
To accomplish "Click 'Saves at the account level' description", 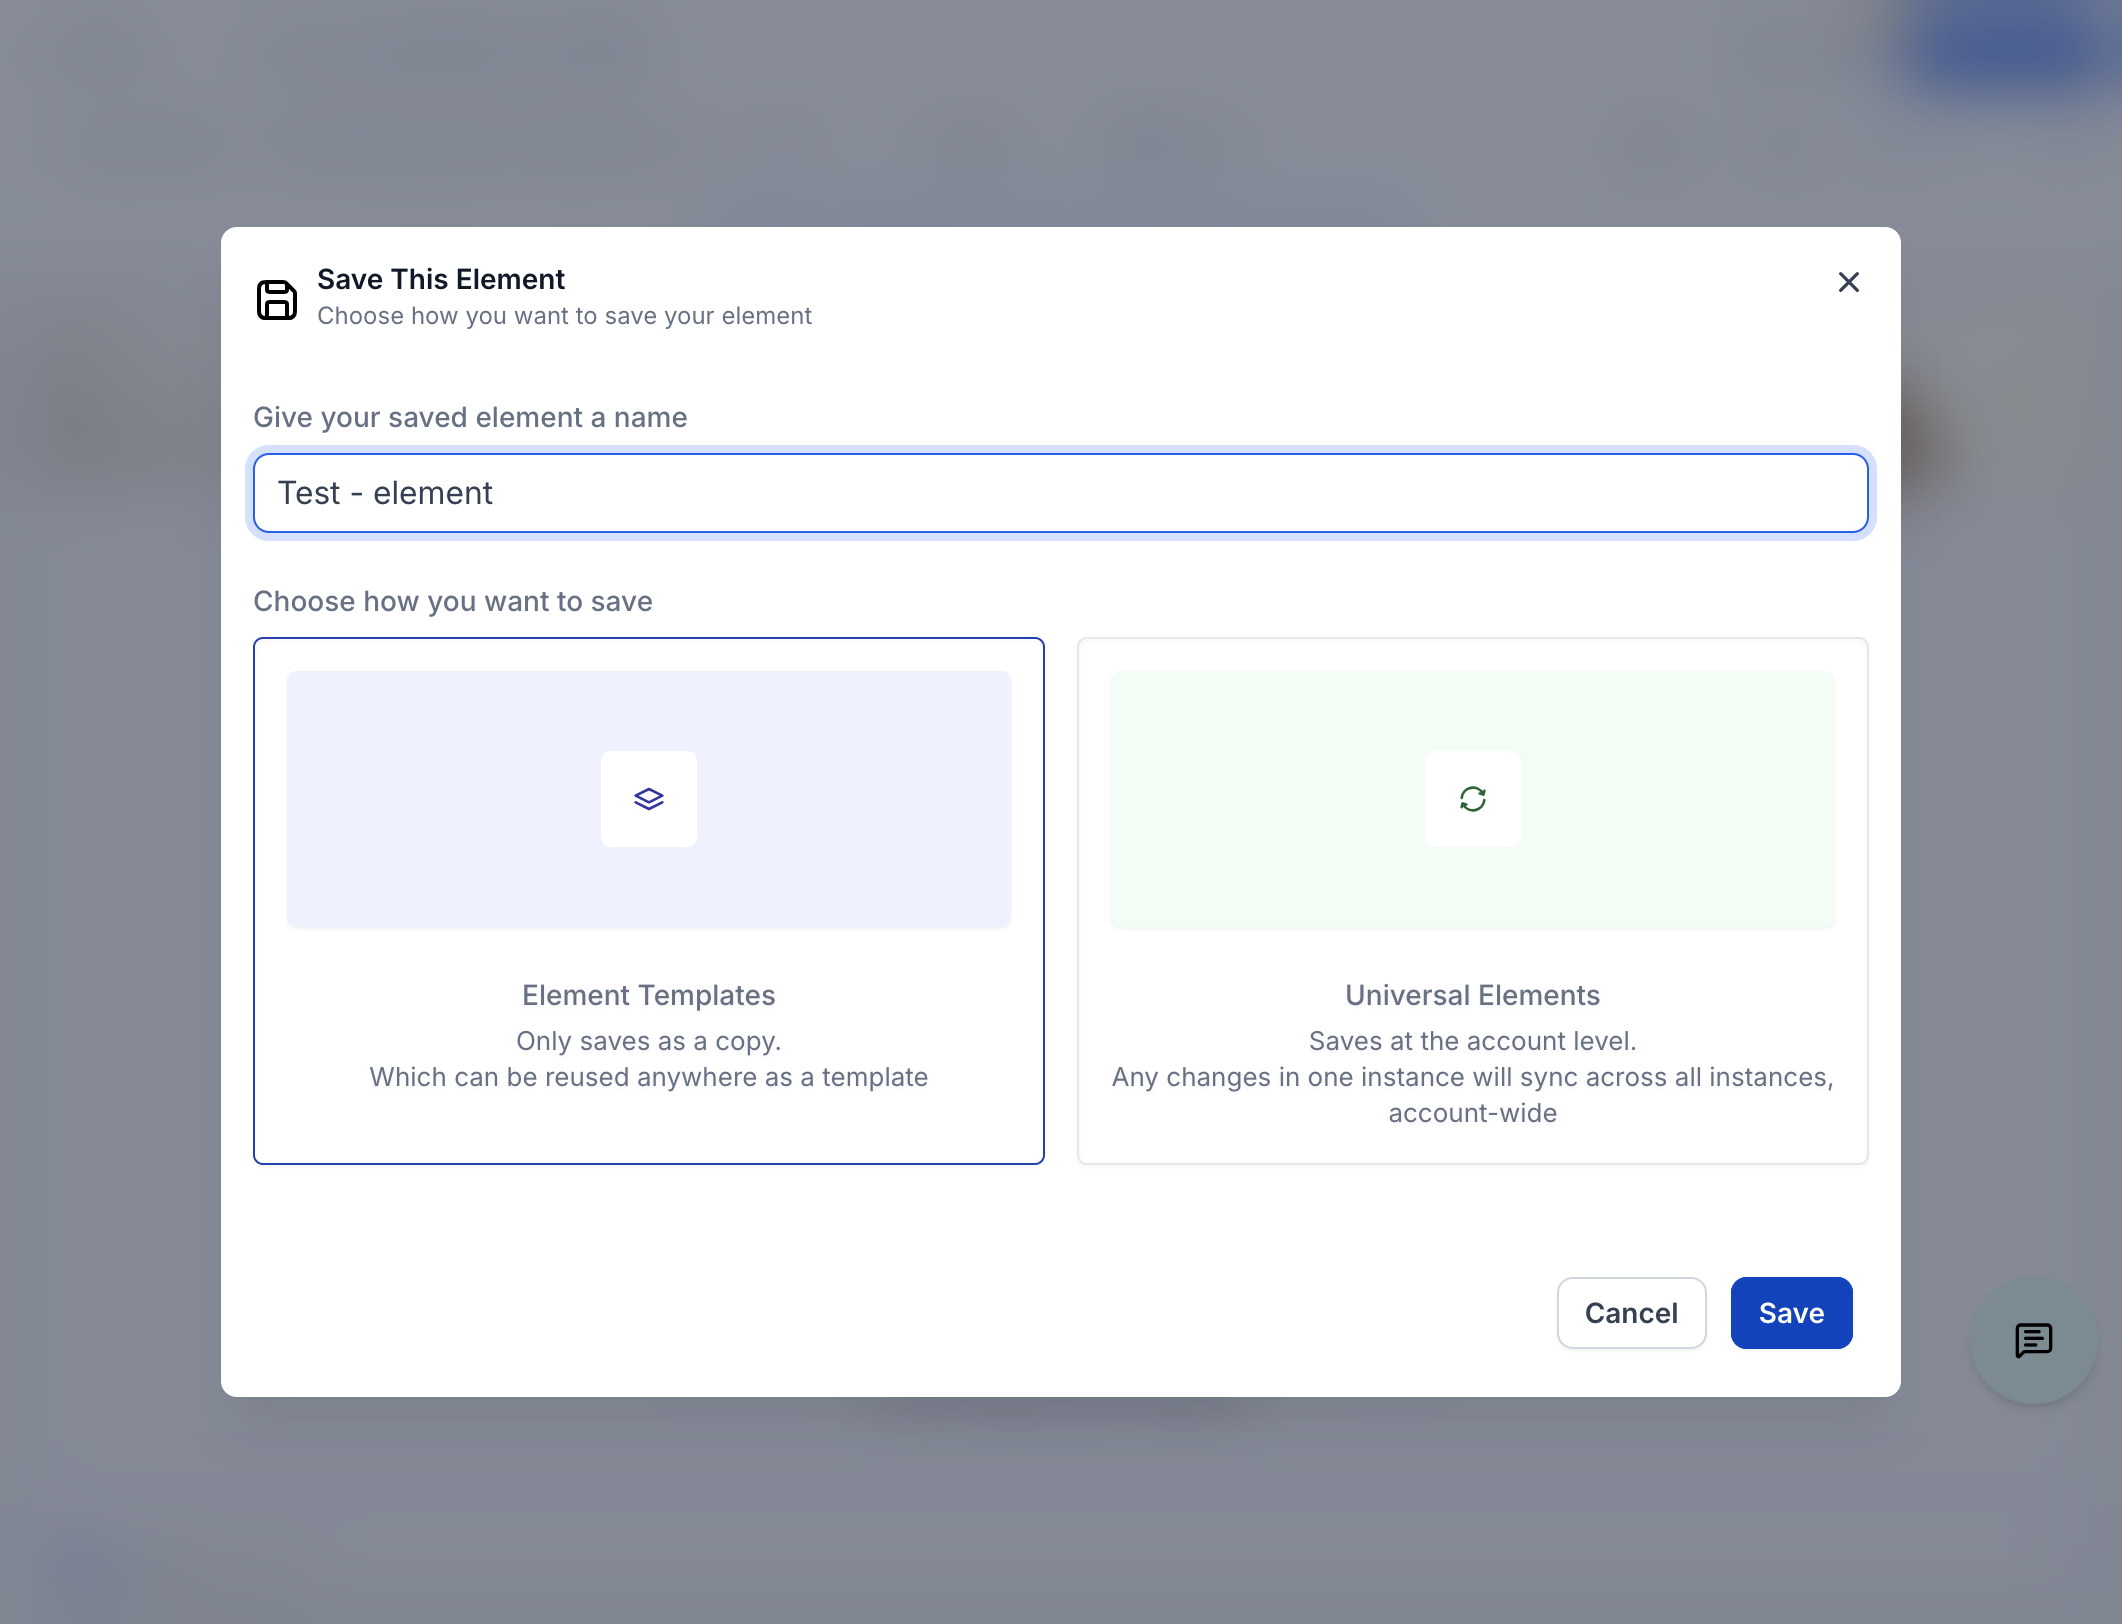I will [x=1473, y=1041].
